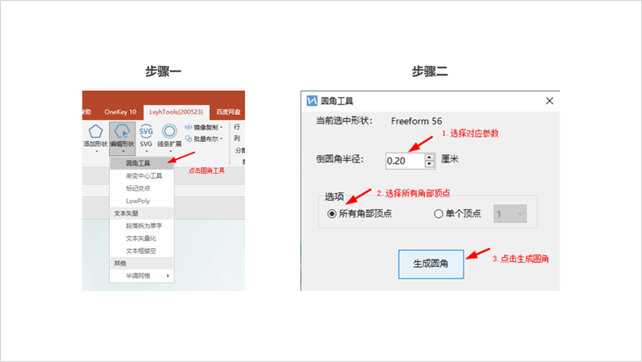The height and width of the screenshot is (362, 642).
Task: Choose 文本框镂空 menu item
Action: click(x=142, y=251)
